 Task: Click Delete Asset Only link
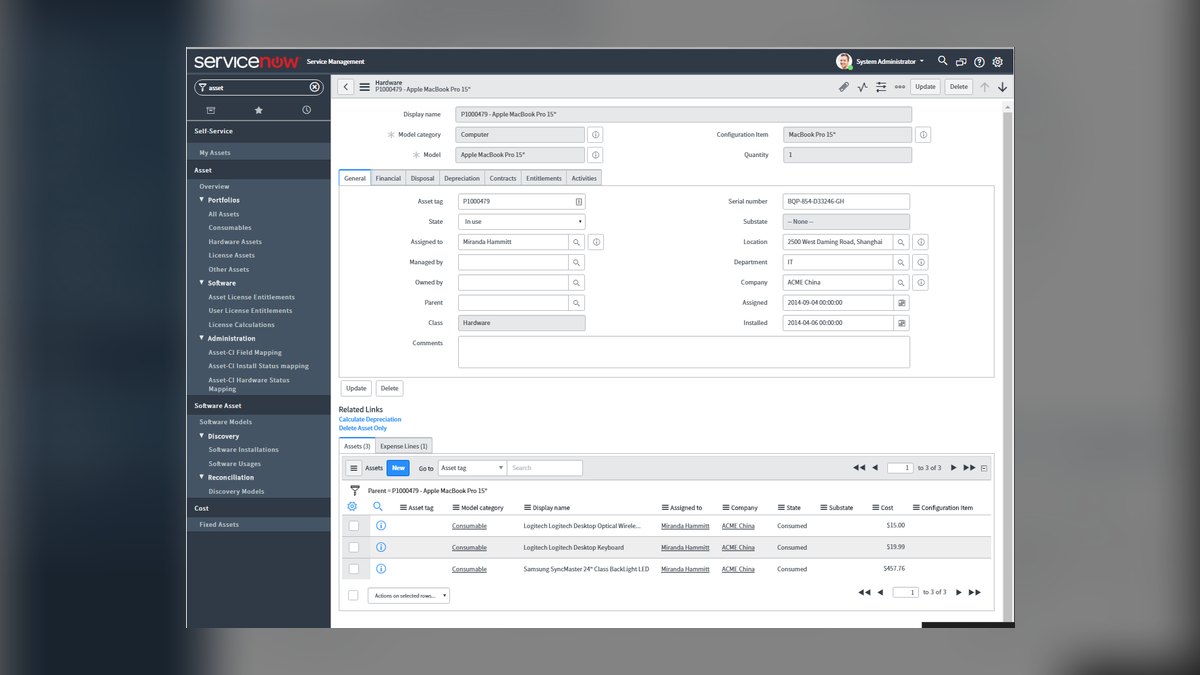coord(363,428)
